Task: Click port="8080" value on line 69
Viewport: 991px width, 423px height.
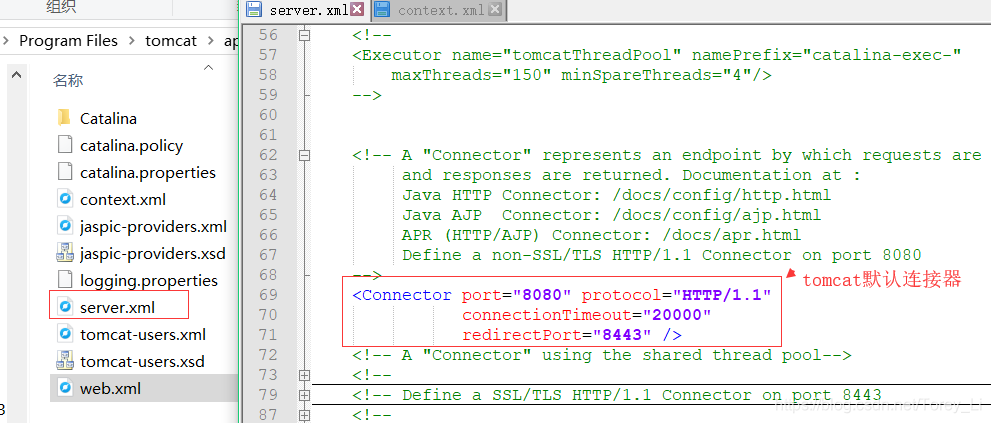Action: click(x=516, y=295)
